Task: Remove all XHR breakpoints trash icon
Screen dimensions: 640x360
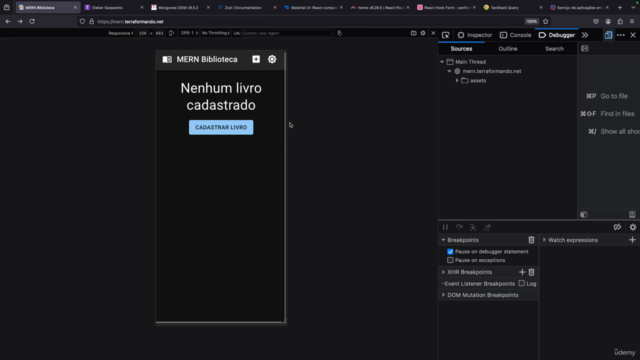Action: pos(531,272)
